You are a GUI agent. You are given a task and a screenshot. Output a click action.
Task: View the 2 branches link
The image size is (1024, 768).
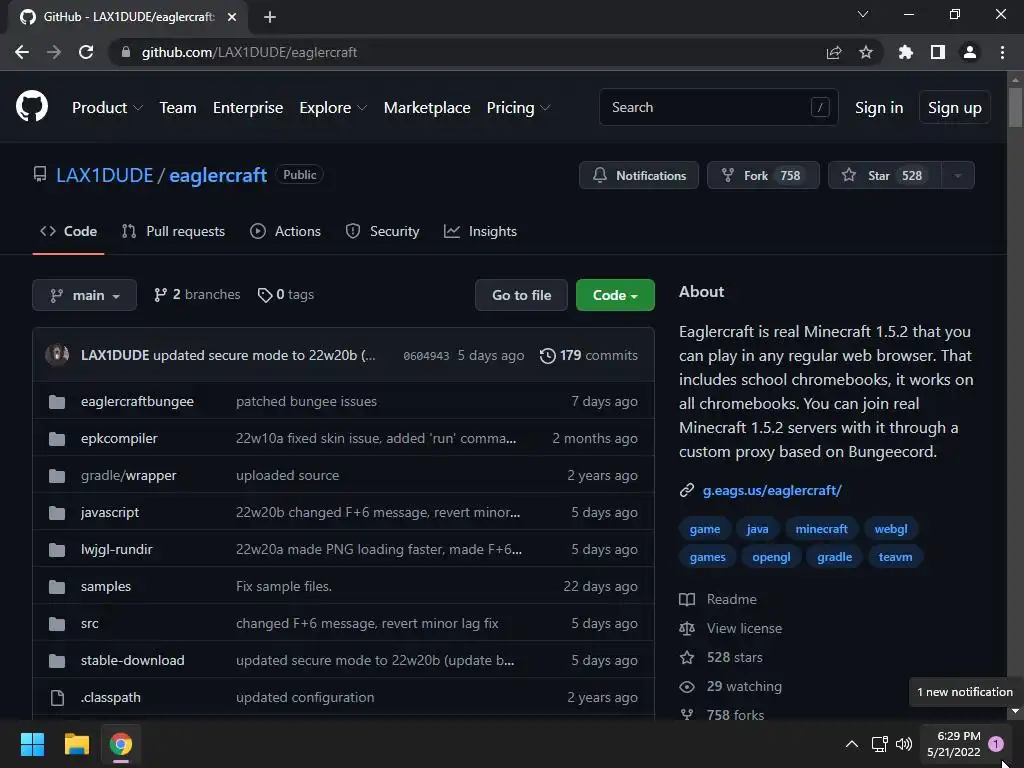(197, 295)
